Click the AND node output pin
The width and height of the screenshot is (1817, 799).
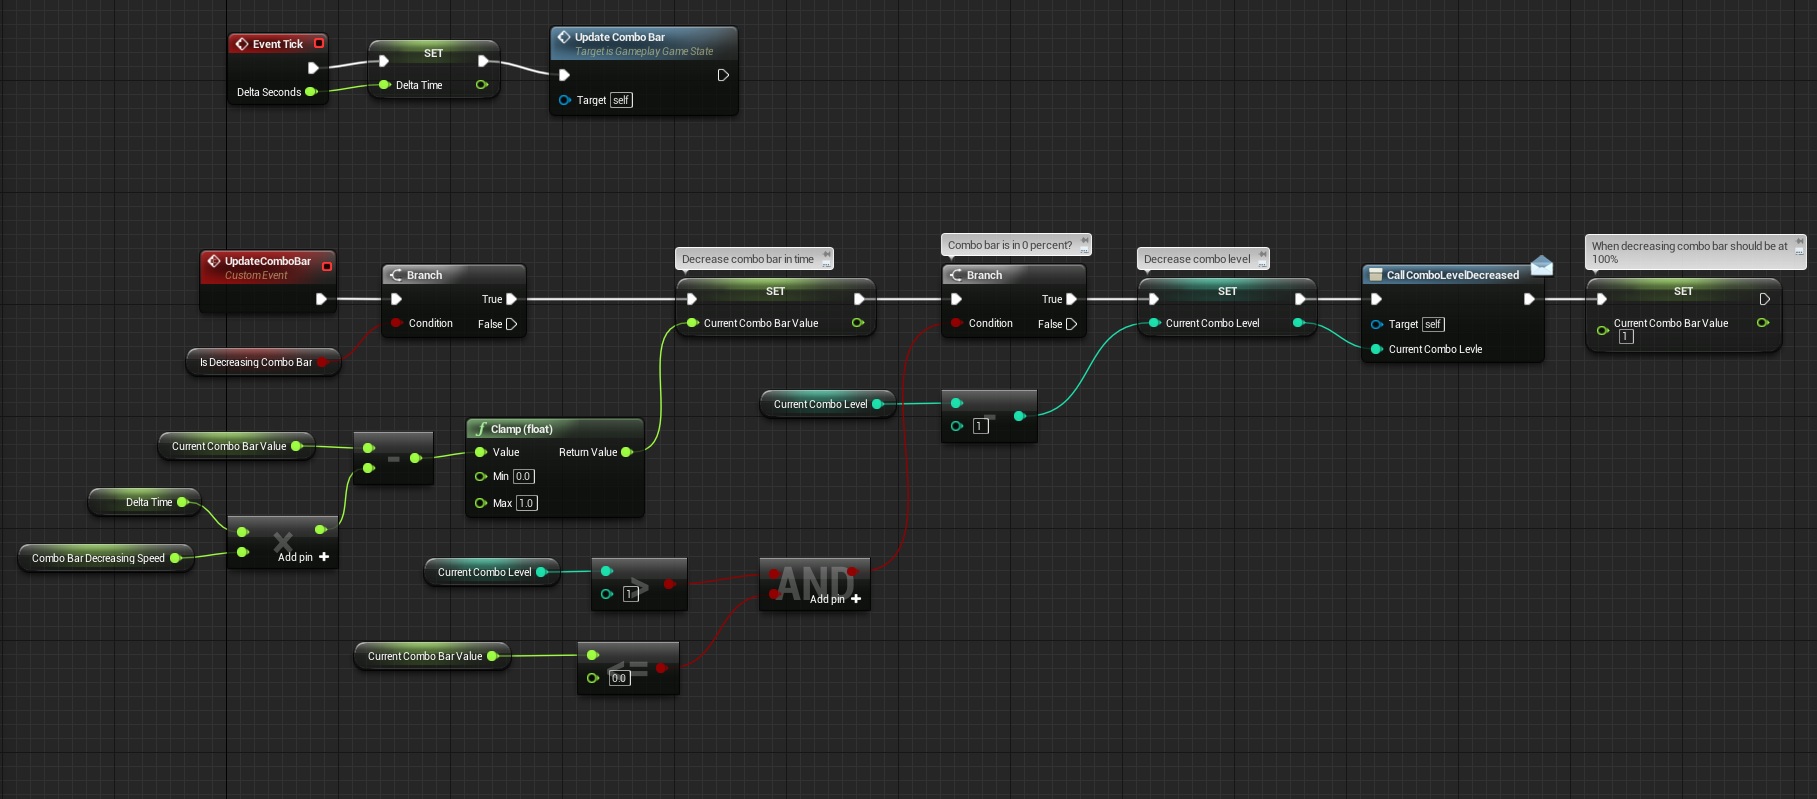(852, 572)
